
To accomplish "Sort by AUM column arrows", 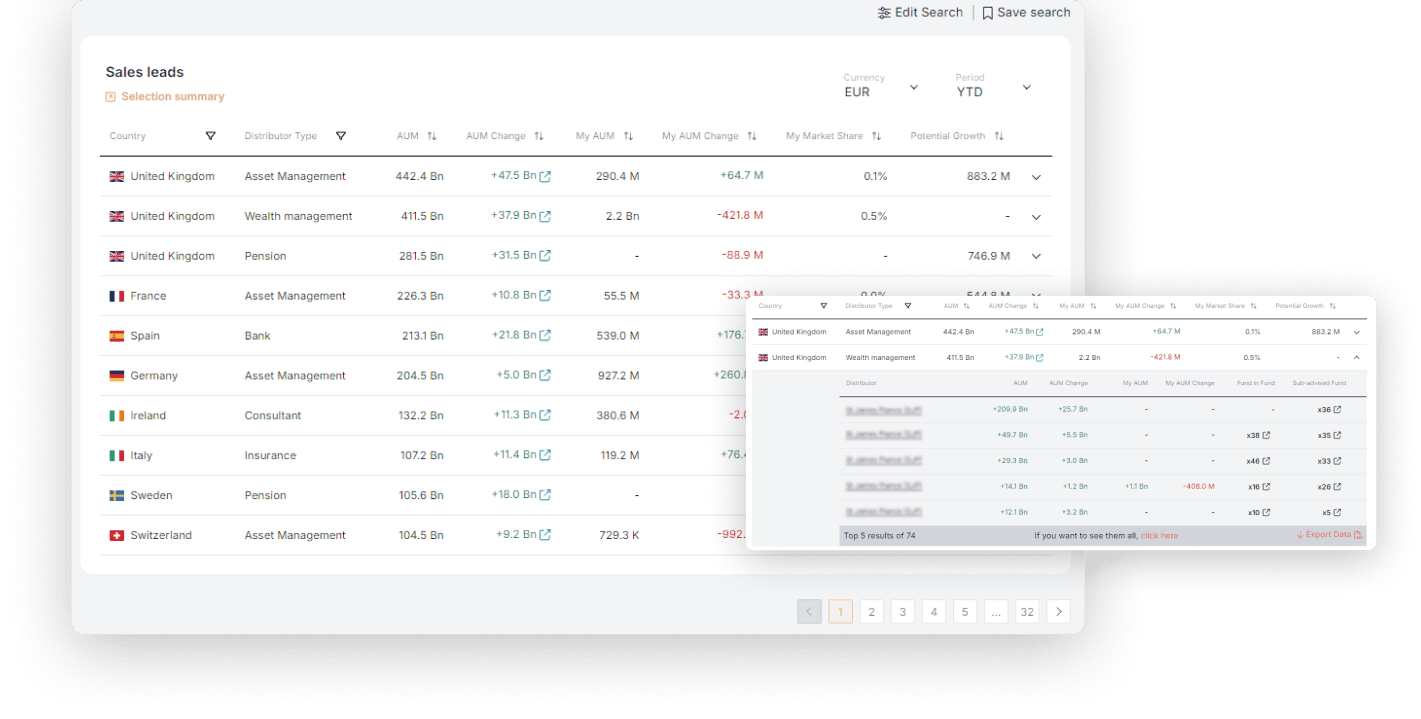I will click(x=432, y=136).
